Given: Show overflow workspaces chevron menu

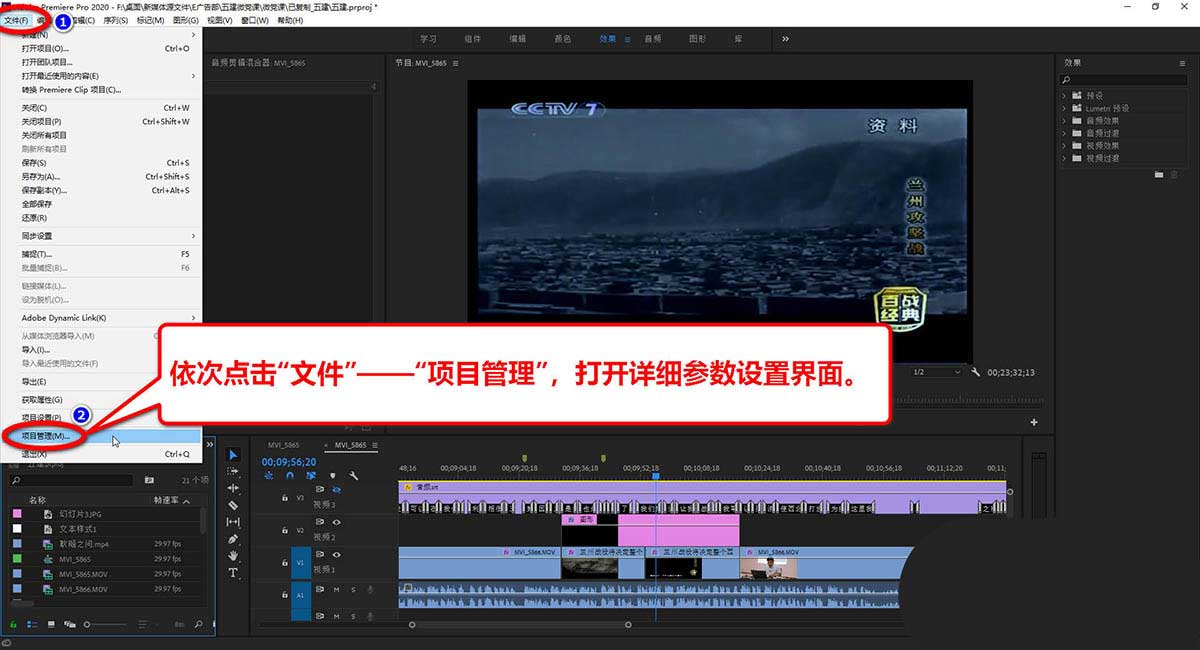Looking at the screenshot, I should tap(785, 39).
